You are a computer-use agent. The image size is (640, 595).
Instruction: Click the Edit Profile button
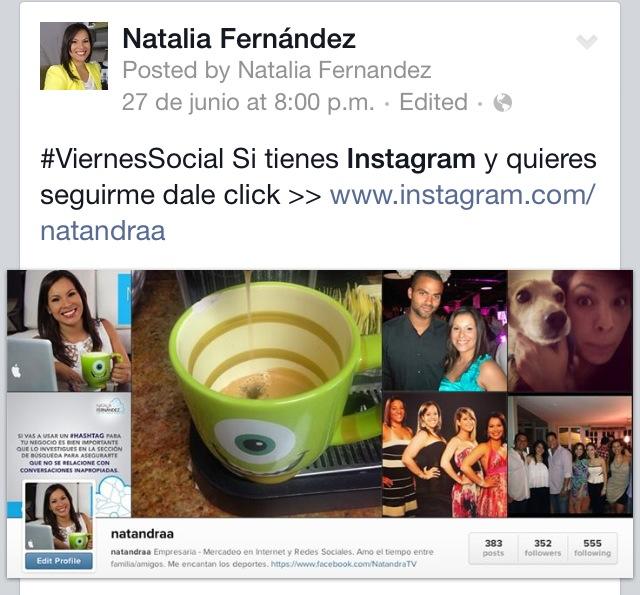click(59, 561)
